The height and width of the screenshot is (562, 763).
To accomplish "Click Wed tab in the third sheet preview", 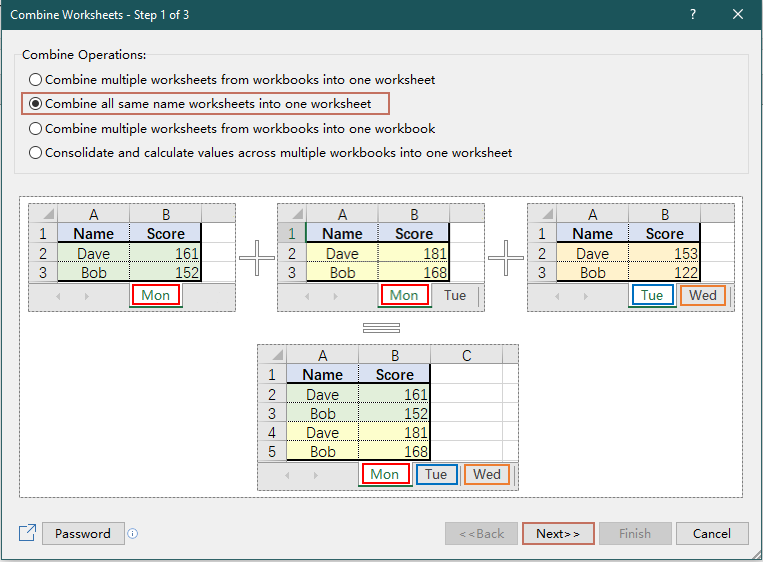I will (x=703, y=295).
